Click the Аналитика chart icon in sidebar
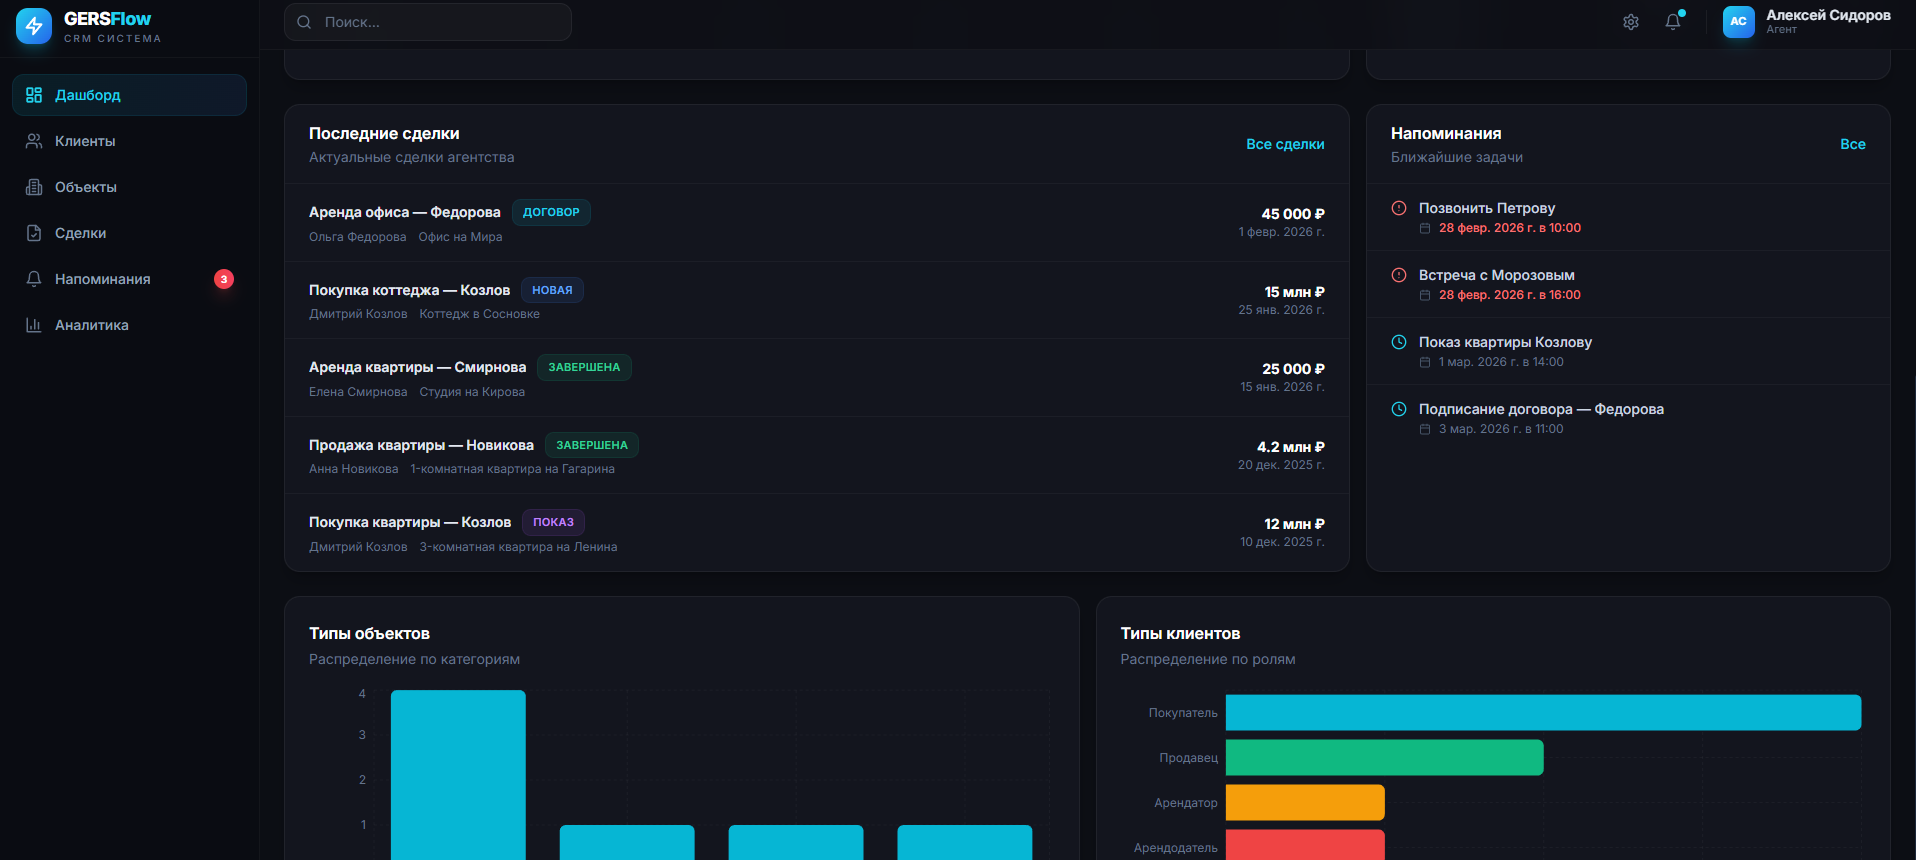The width and height of the screenshot is (1916, 860). tap(34, 325)
